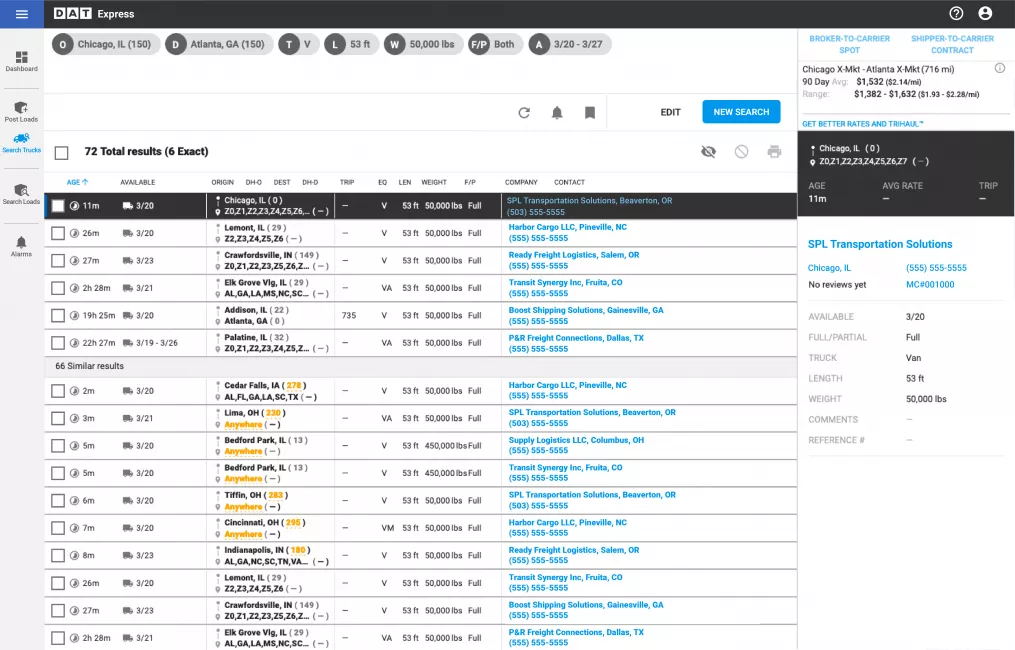Open Chicago, IL link in detail panel
Screen dimensions: 1015x650
(x=829, y=267)
